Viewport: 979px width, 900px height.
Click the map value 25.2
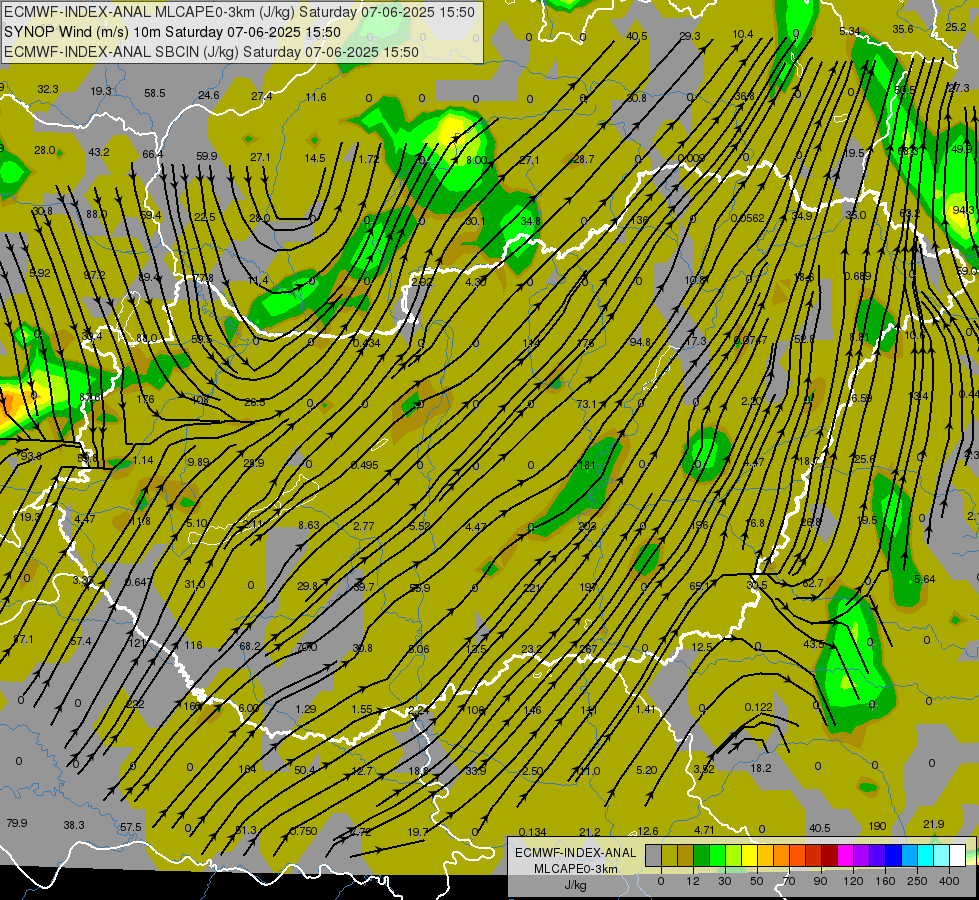(956, 27)
